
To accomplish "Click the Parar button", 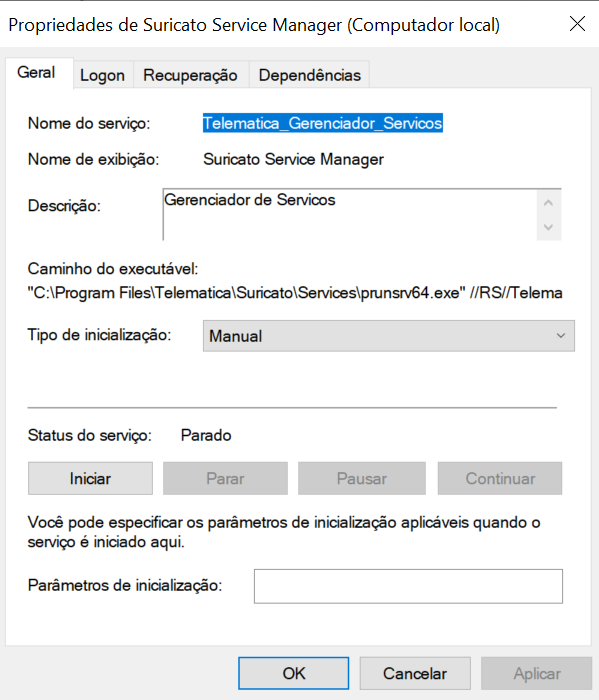I will 225,479.
